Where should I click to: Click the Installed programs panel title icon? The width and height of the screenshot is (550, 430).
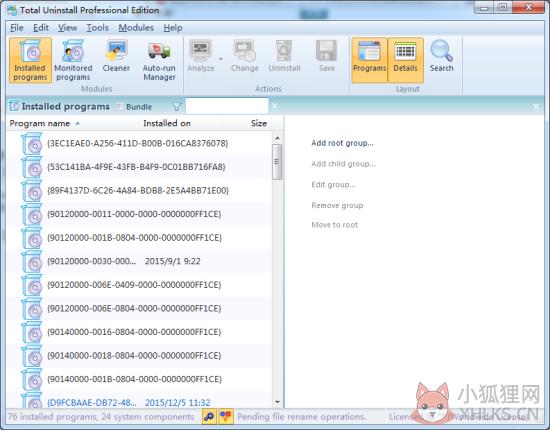[x=14, y=106]
